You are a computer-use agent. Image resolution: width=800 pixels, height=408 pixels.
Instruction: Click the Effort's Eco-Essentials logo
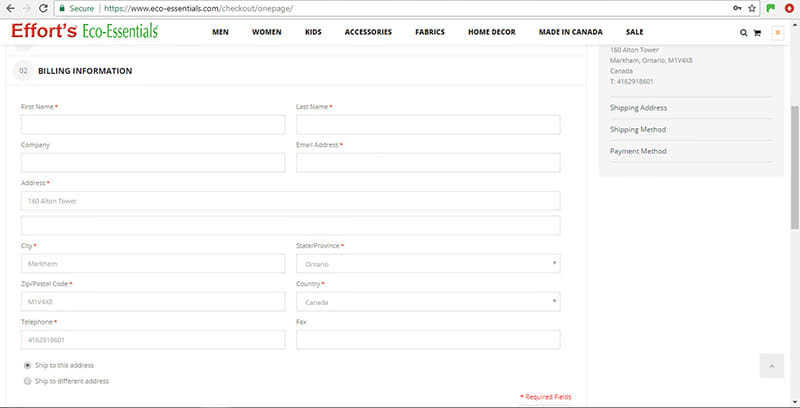click(84, 31)
